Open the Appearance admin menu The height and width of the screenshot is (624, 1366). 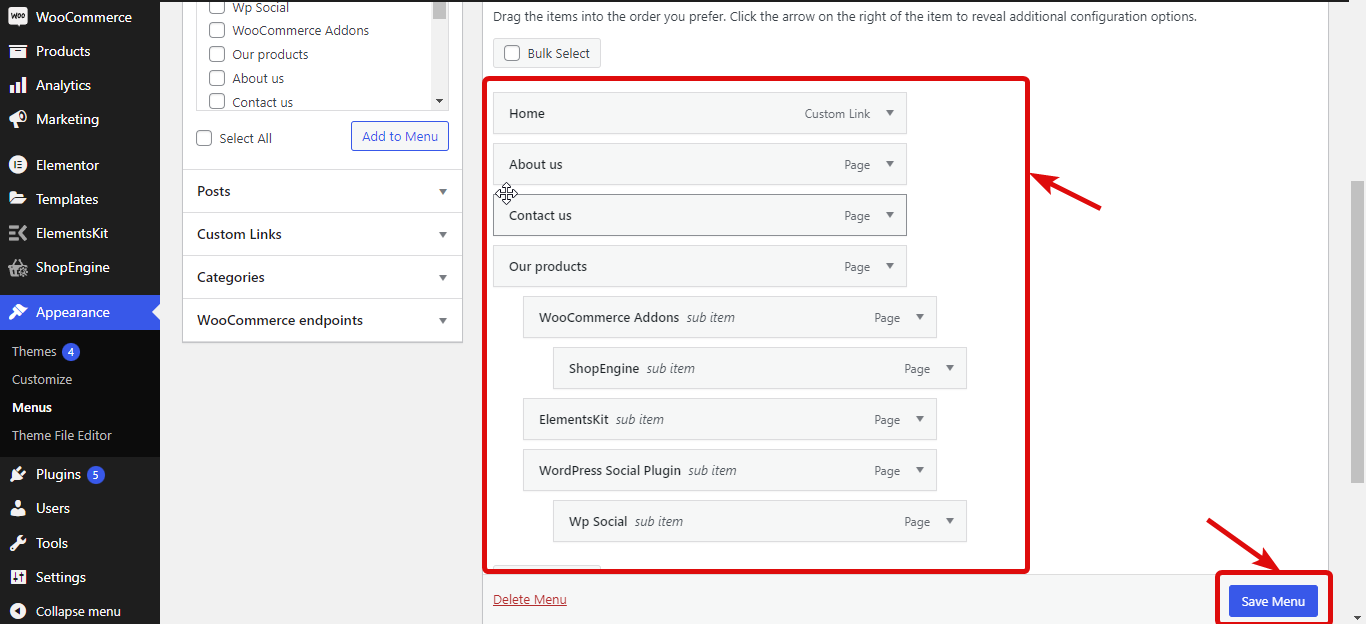[80, 312]
